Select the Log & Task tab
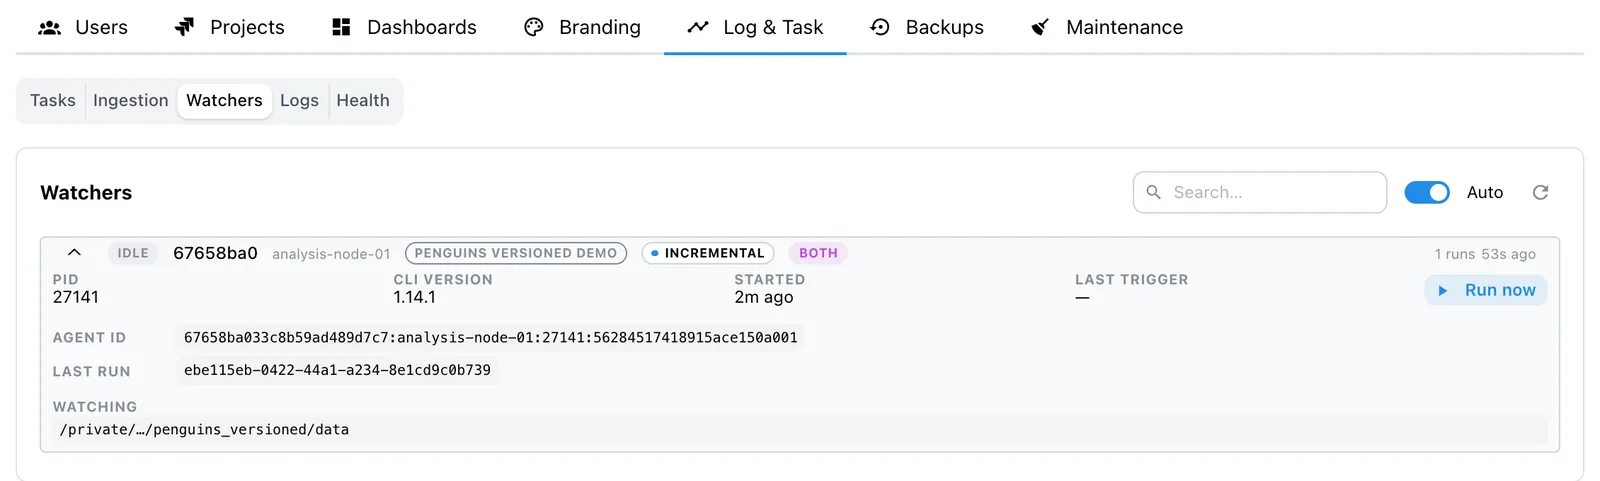 (755, 27)
